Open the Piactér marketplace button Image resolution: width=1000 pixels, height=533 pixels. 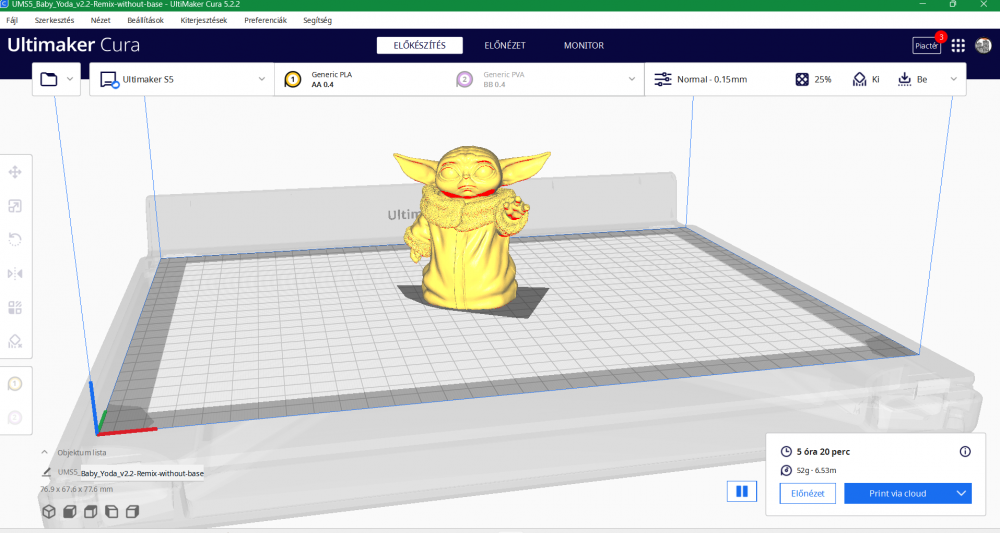[x=926, y=45]
